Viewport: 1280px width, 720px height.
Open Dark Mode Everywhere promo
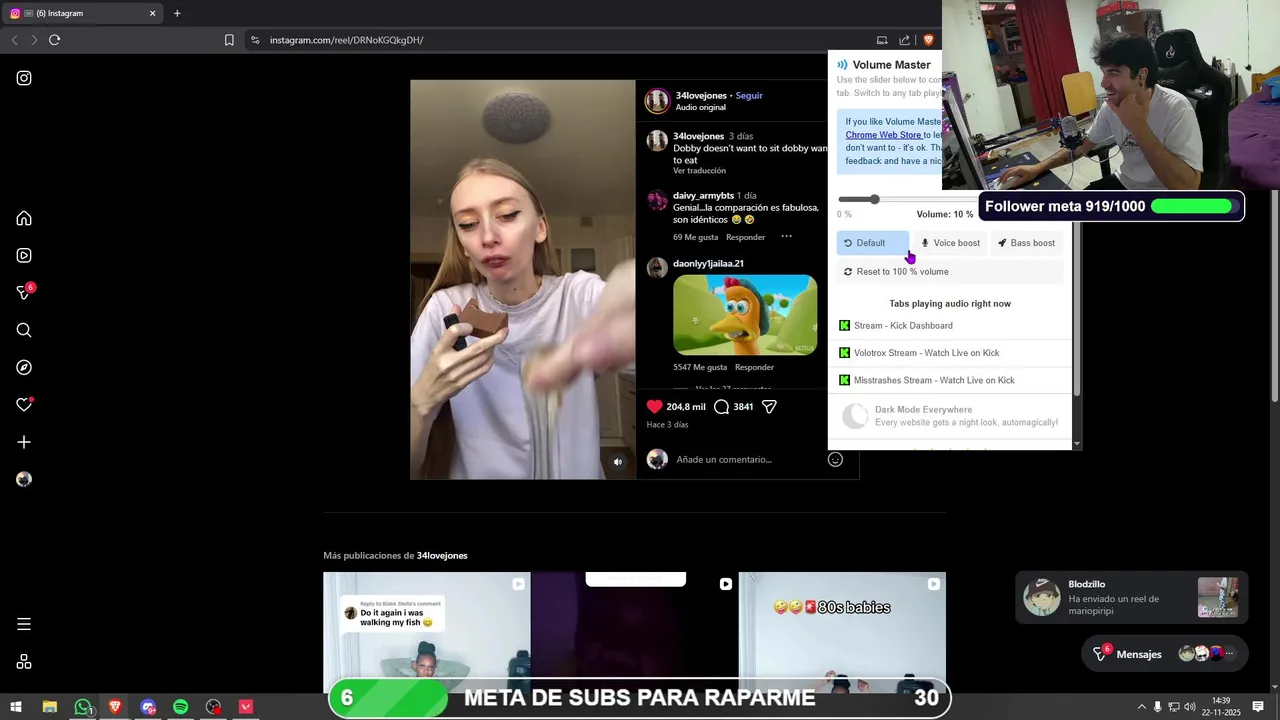(950, 416)
